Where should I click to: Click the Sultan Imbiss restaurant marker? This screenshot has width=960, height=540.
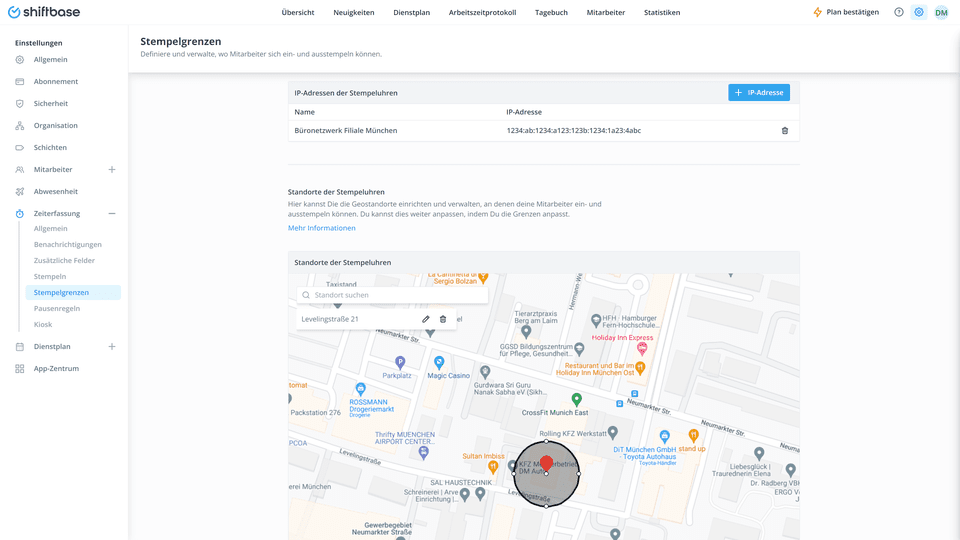pos(493,468)
